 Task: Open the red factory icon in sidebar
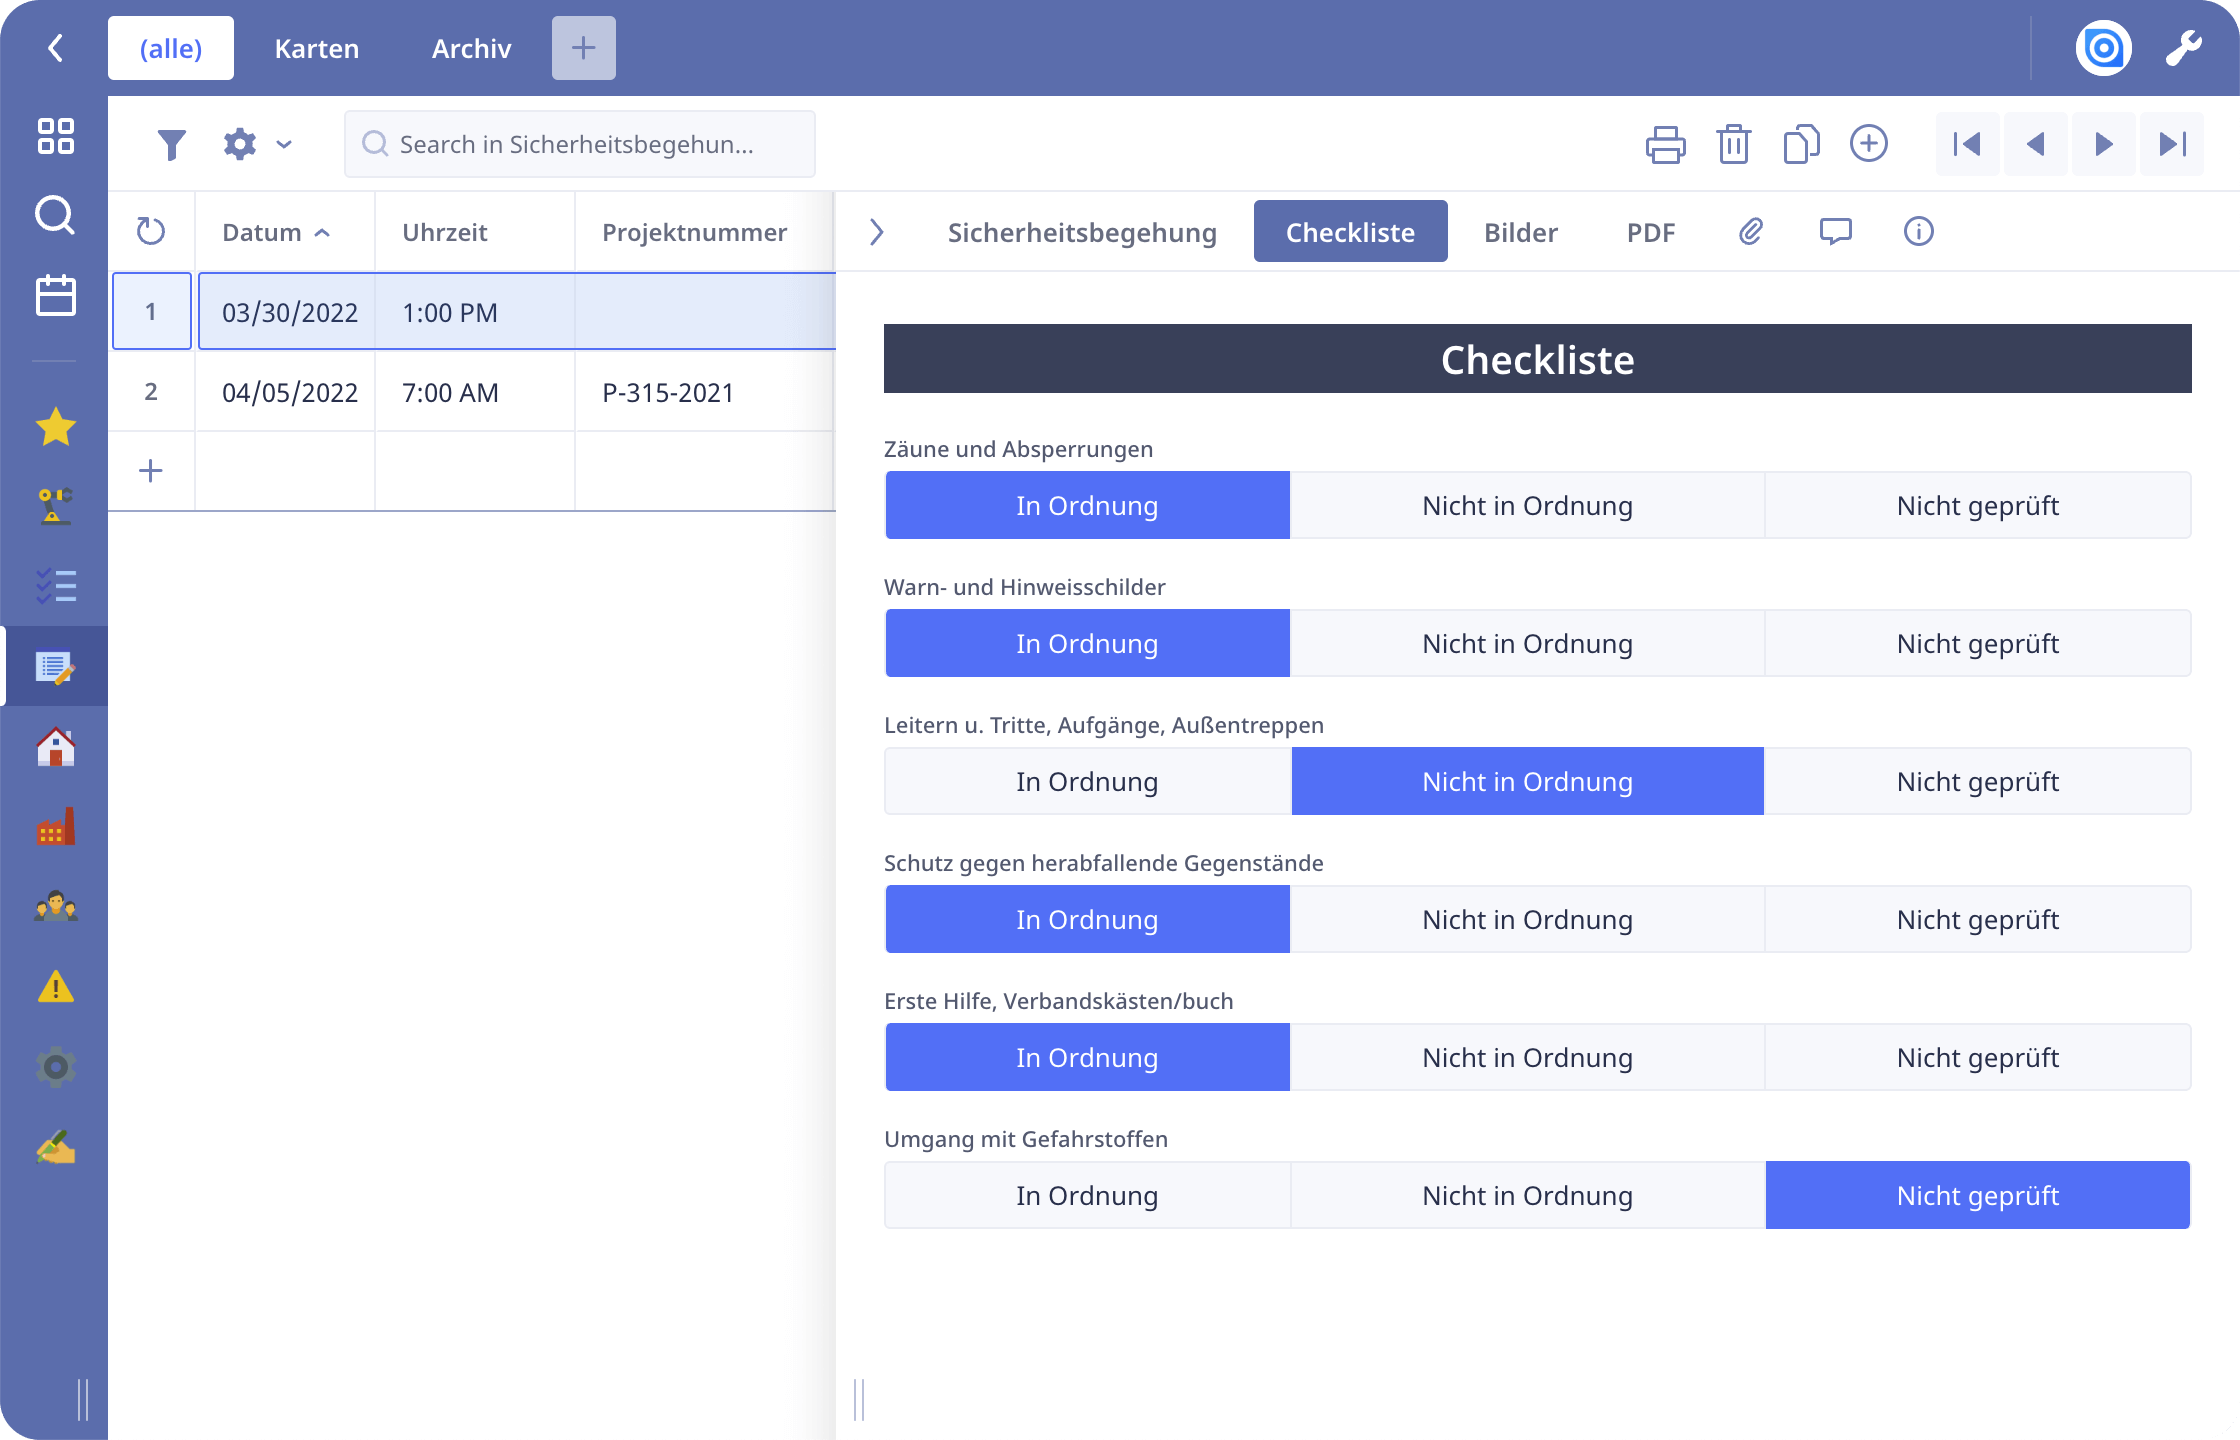[56, 827]
